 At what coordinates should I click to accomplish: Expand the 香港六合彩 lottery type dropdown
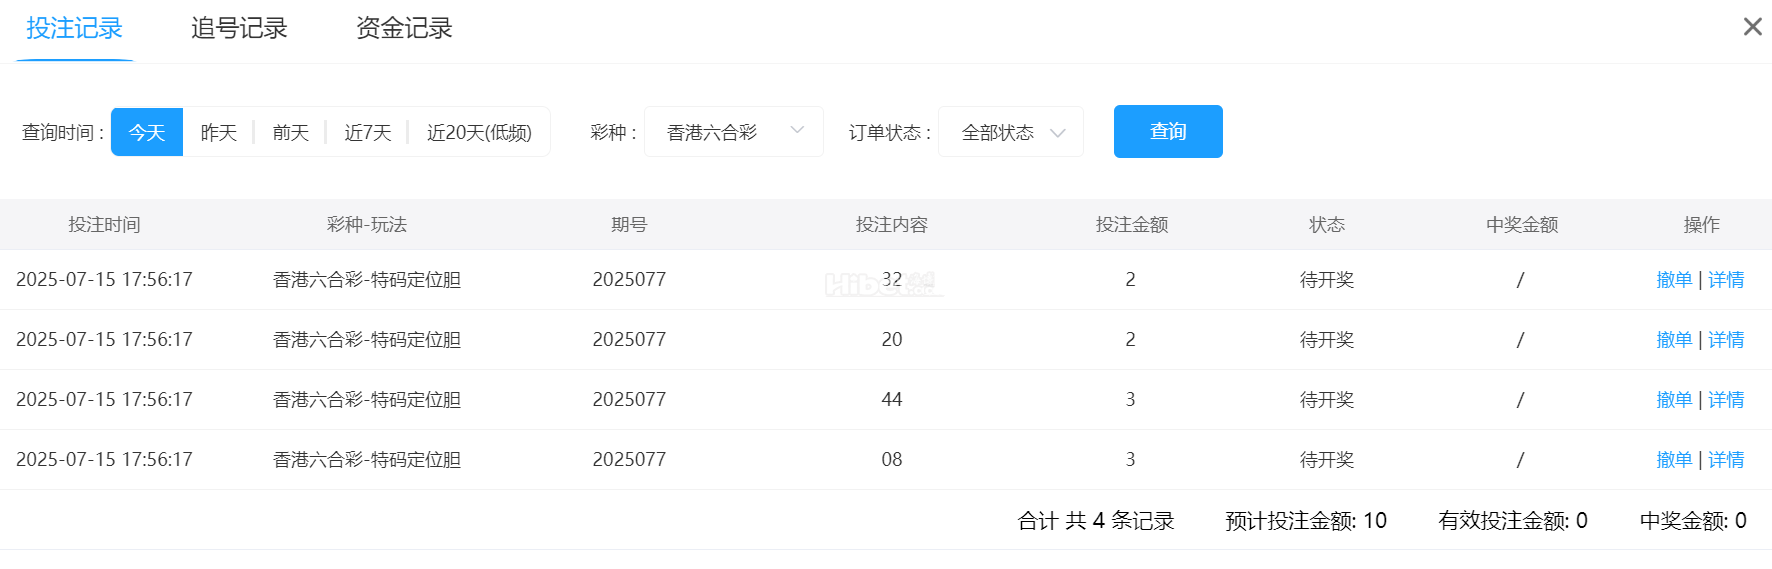click(733, 132)
